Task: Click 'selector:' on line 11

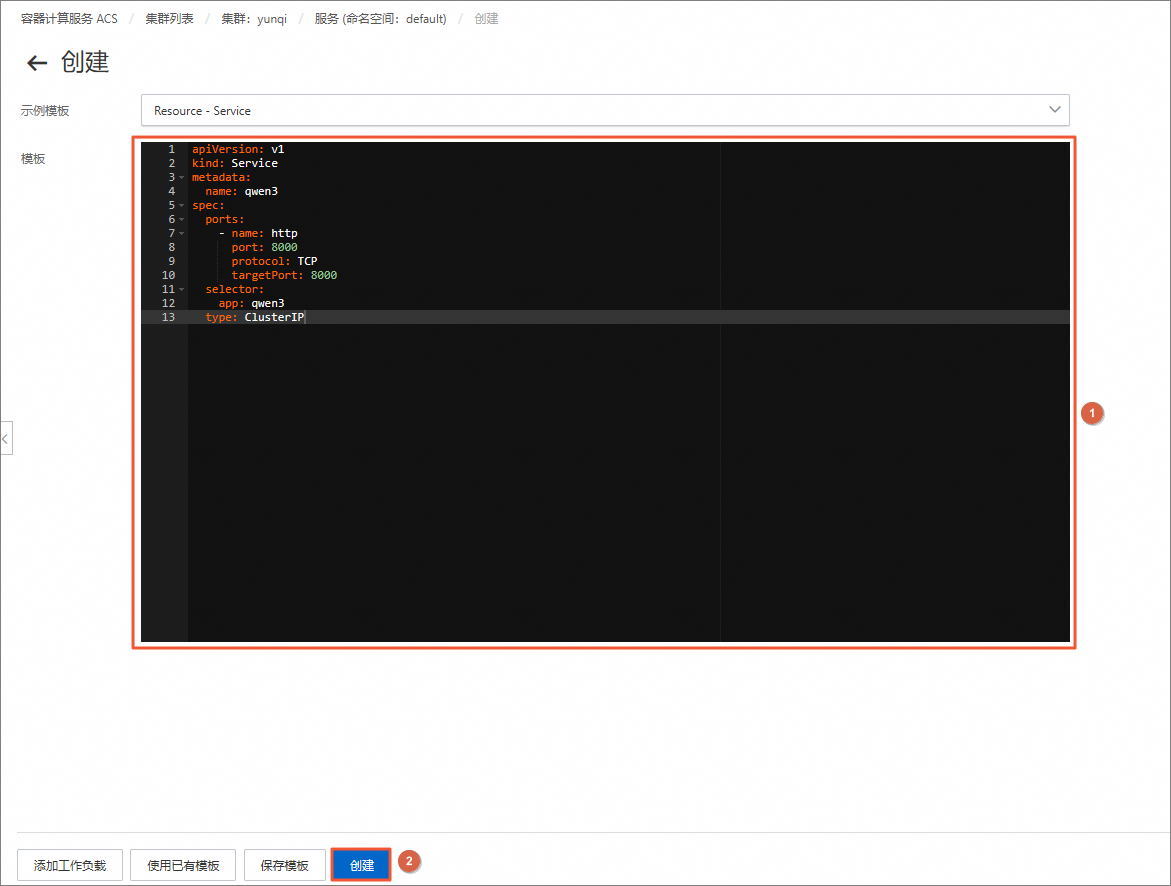Action: [x=234, y=290]
